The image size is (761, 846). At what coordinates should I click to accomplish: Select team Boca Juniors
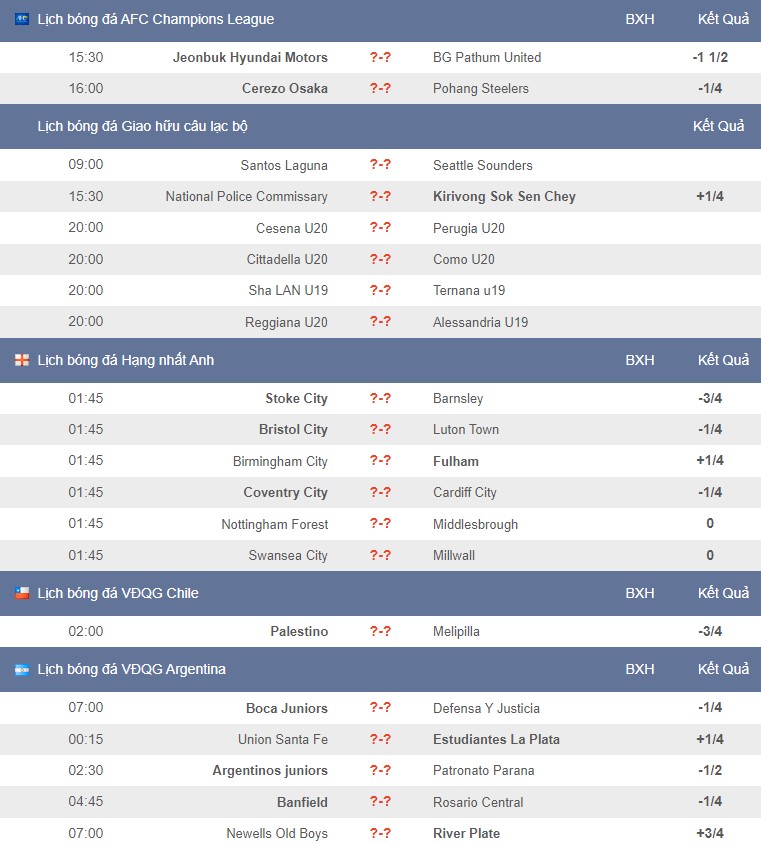click(x=287, y=708)
